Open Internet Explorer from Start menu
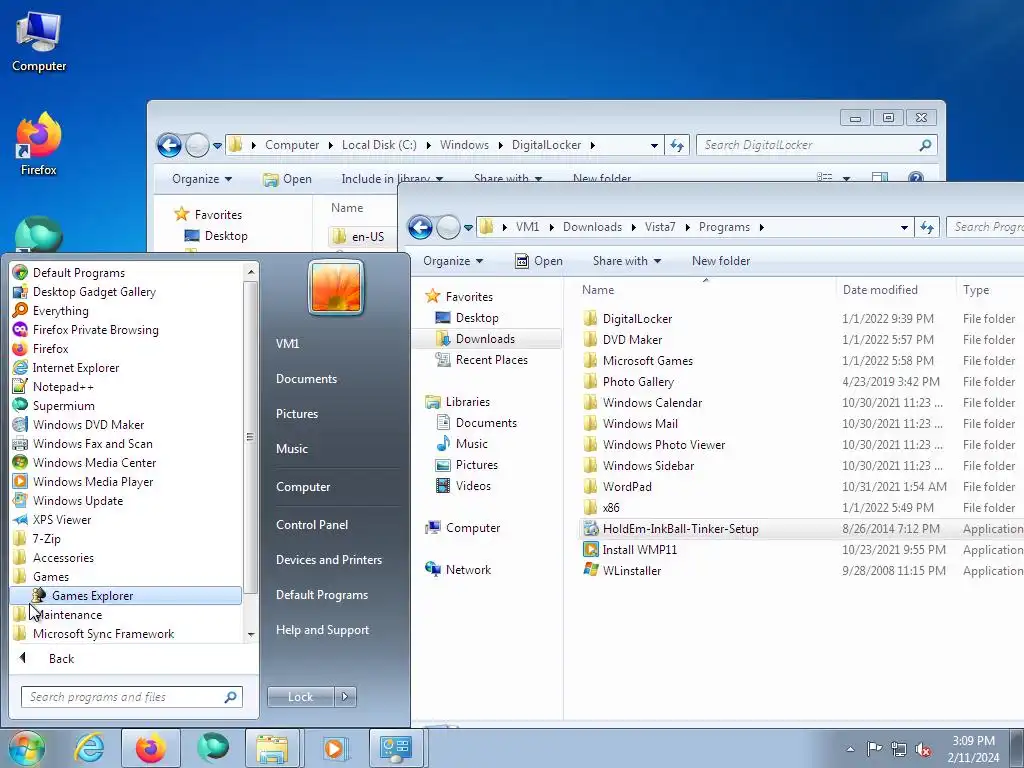The width and height of the screenshot is (1024, 768). click(x=76, y=367)
